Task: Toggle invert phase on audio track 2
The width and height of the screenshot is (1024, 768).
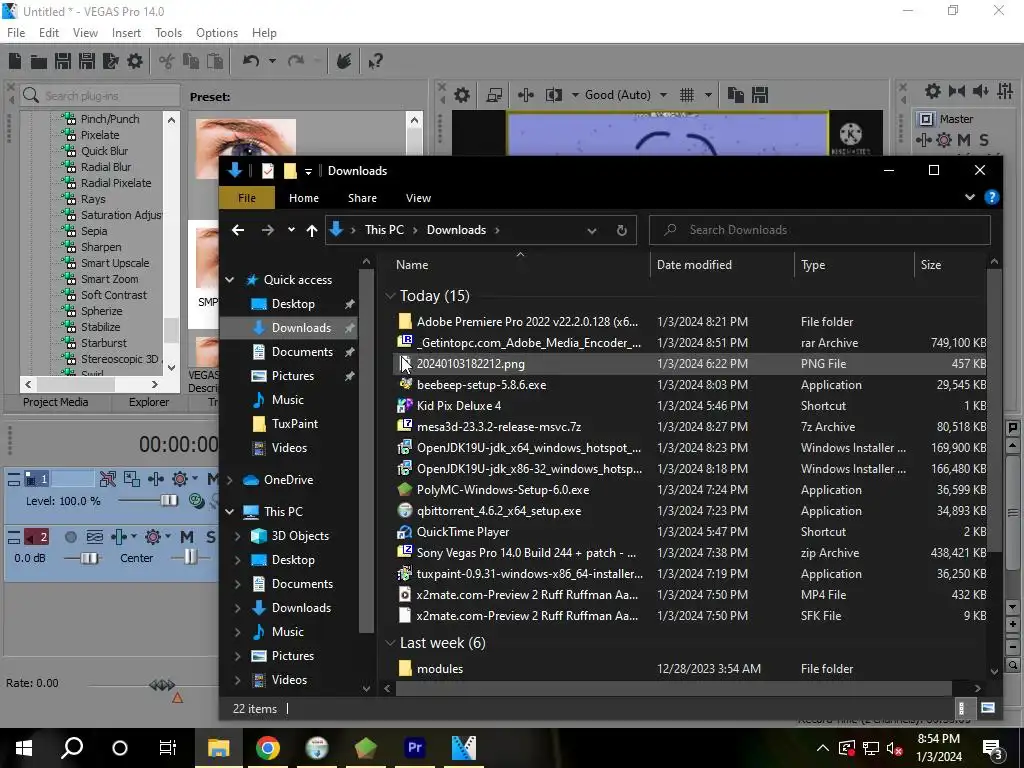Action: 95,537
